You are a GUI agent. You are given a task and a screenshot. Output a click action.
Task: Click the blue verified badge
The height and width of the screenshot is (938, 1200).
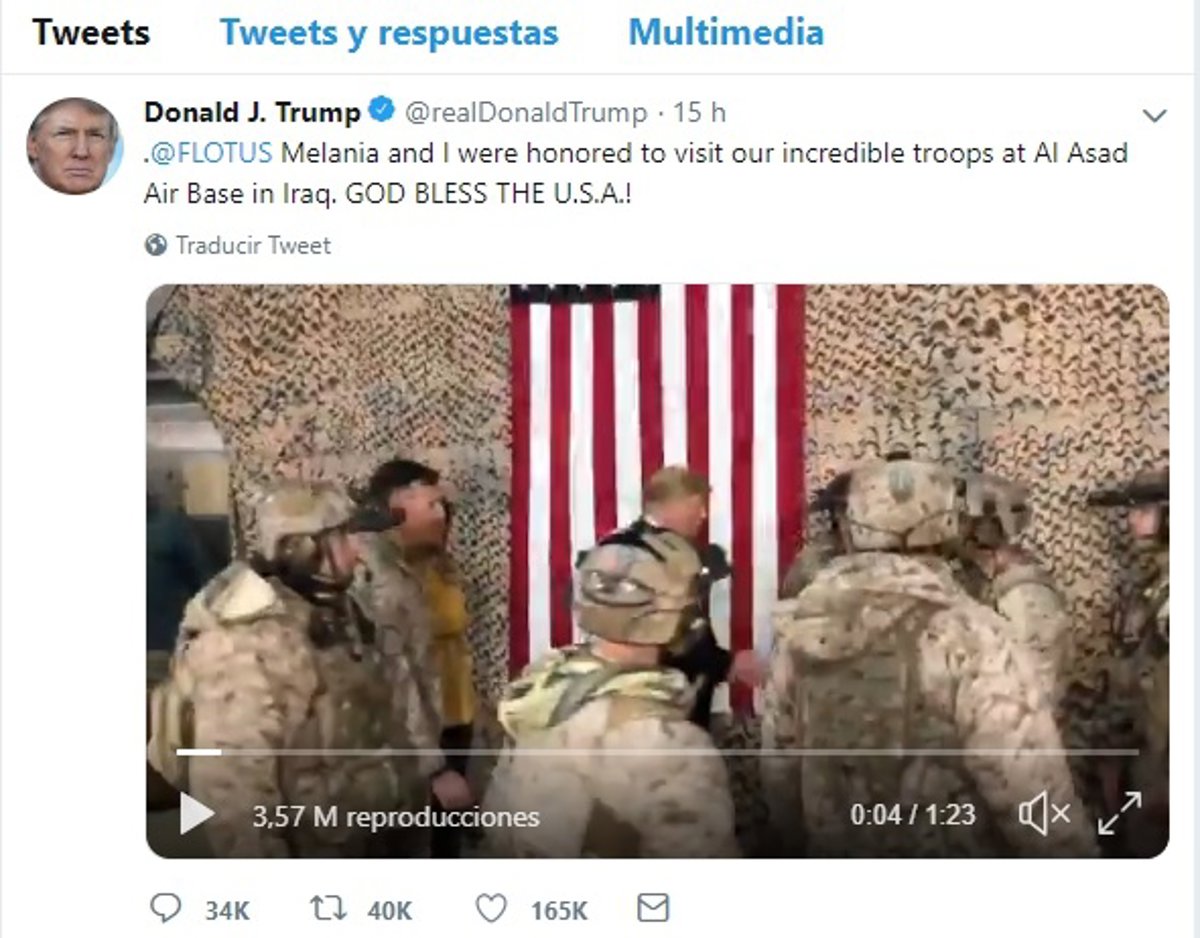pyautogui.click(x=381, y=111)
